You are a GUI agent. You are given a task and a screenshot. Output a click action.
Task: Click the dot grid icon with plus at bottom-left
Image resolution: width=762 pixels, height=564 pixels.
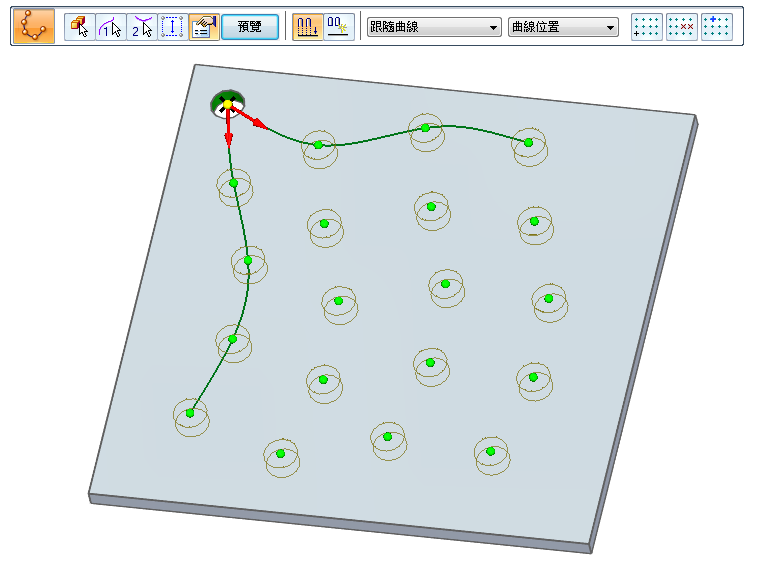click(647, 27)
